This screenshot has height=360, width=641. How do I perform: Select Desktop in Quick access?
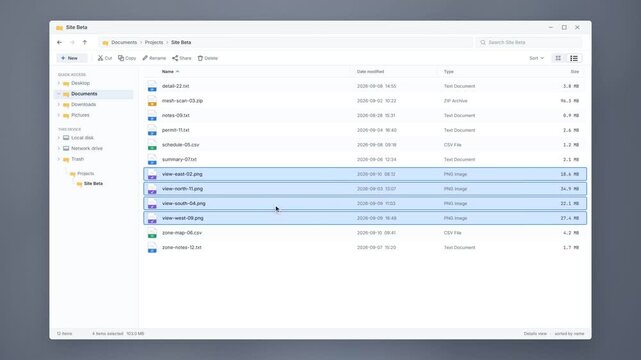(x=80, y=83)
